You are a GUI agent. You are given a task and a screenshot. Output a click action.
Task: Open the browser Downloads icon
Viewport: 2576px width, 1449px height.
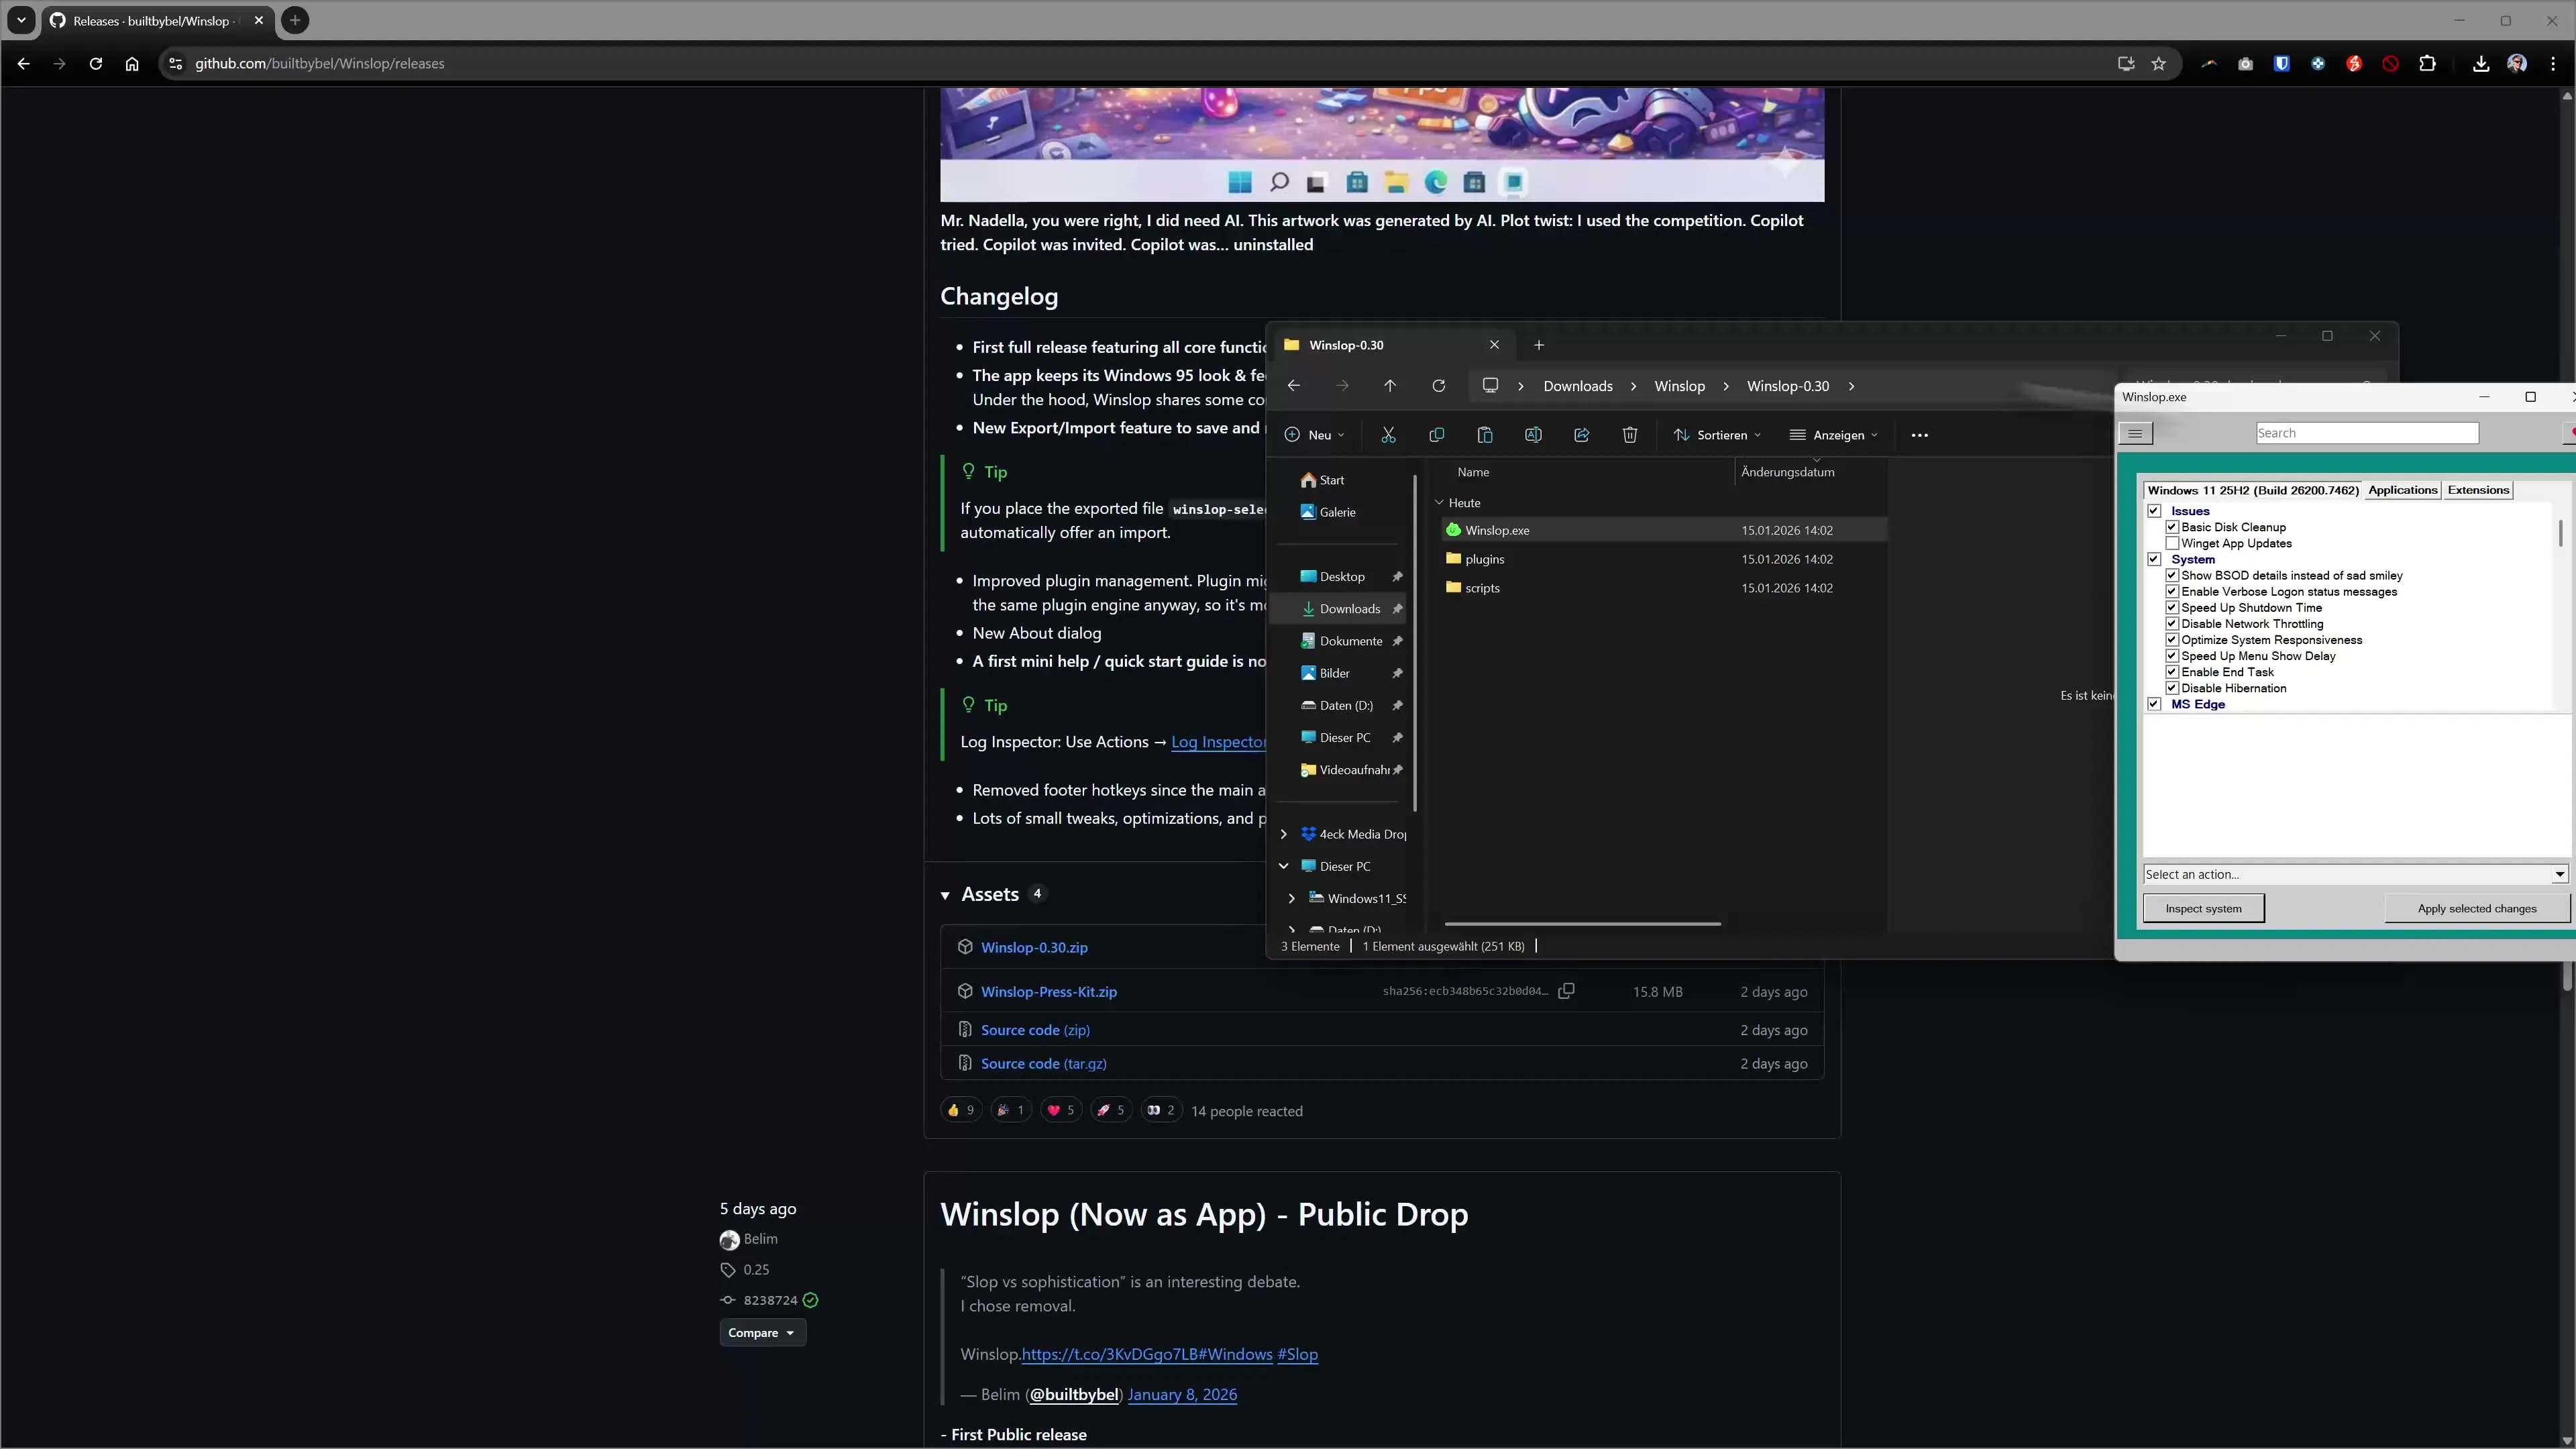click(x=2480, y=63)
